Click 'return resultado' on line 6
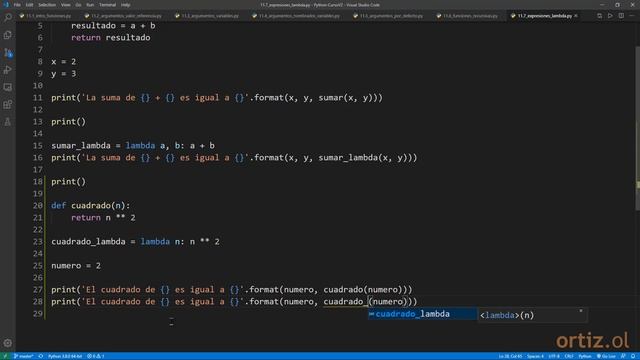The image size is (640, 360). [x=111, y=38]
